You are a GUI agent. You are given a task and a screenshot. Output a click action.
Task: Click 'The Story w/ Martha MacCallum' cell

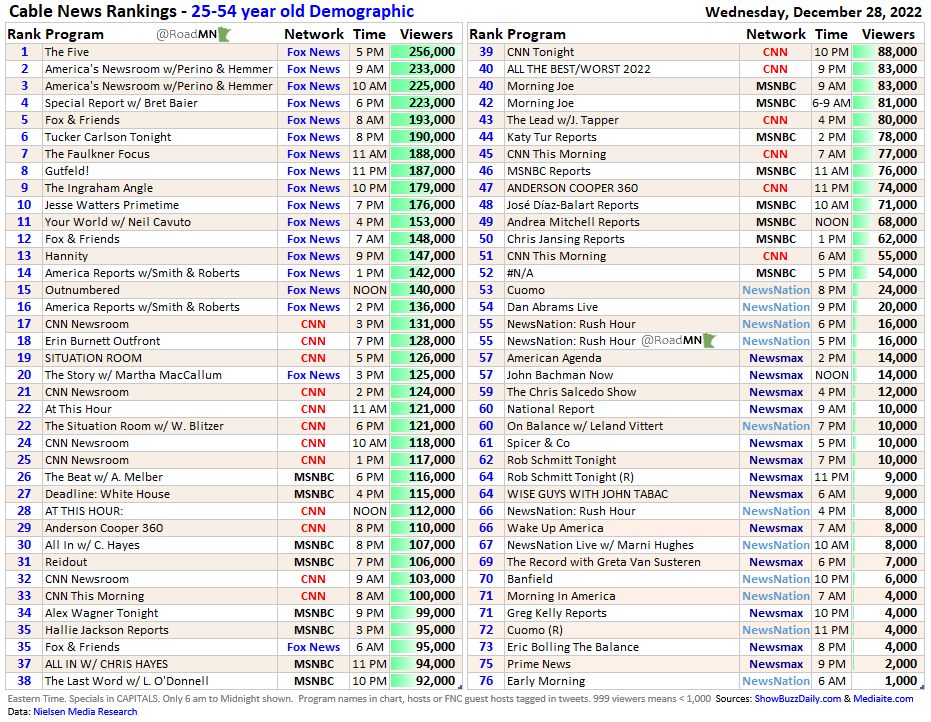click(x=160, y=375)
